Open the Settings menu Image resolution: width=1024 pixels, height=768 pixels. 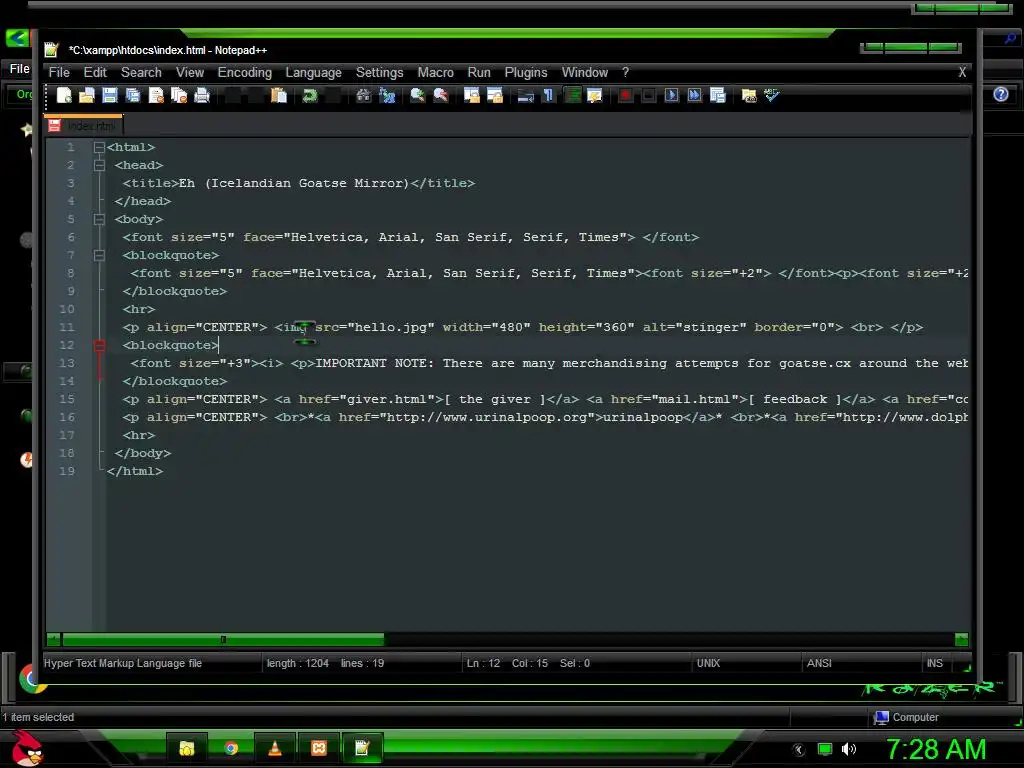pos(379,72)
